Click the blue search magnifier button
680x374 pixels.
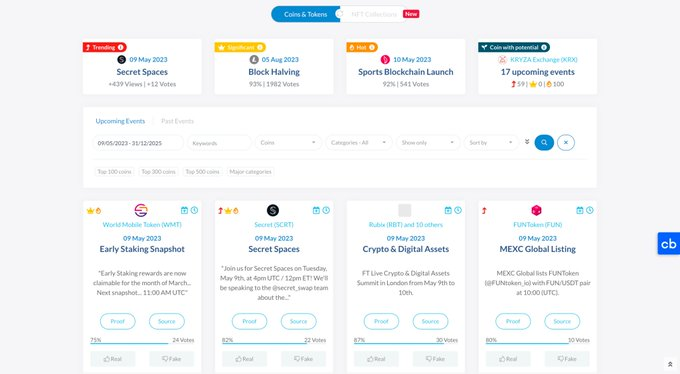click(544, 142)
